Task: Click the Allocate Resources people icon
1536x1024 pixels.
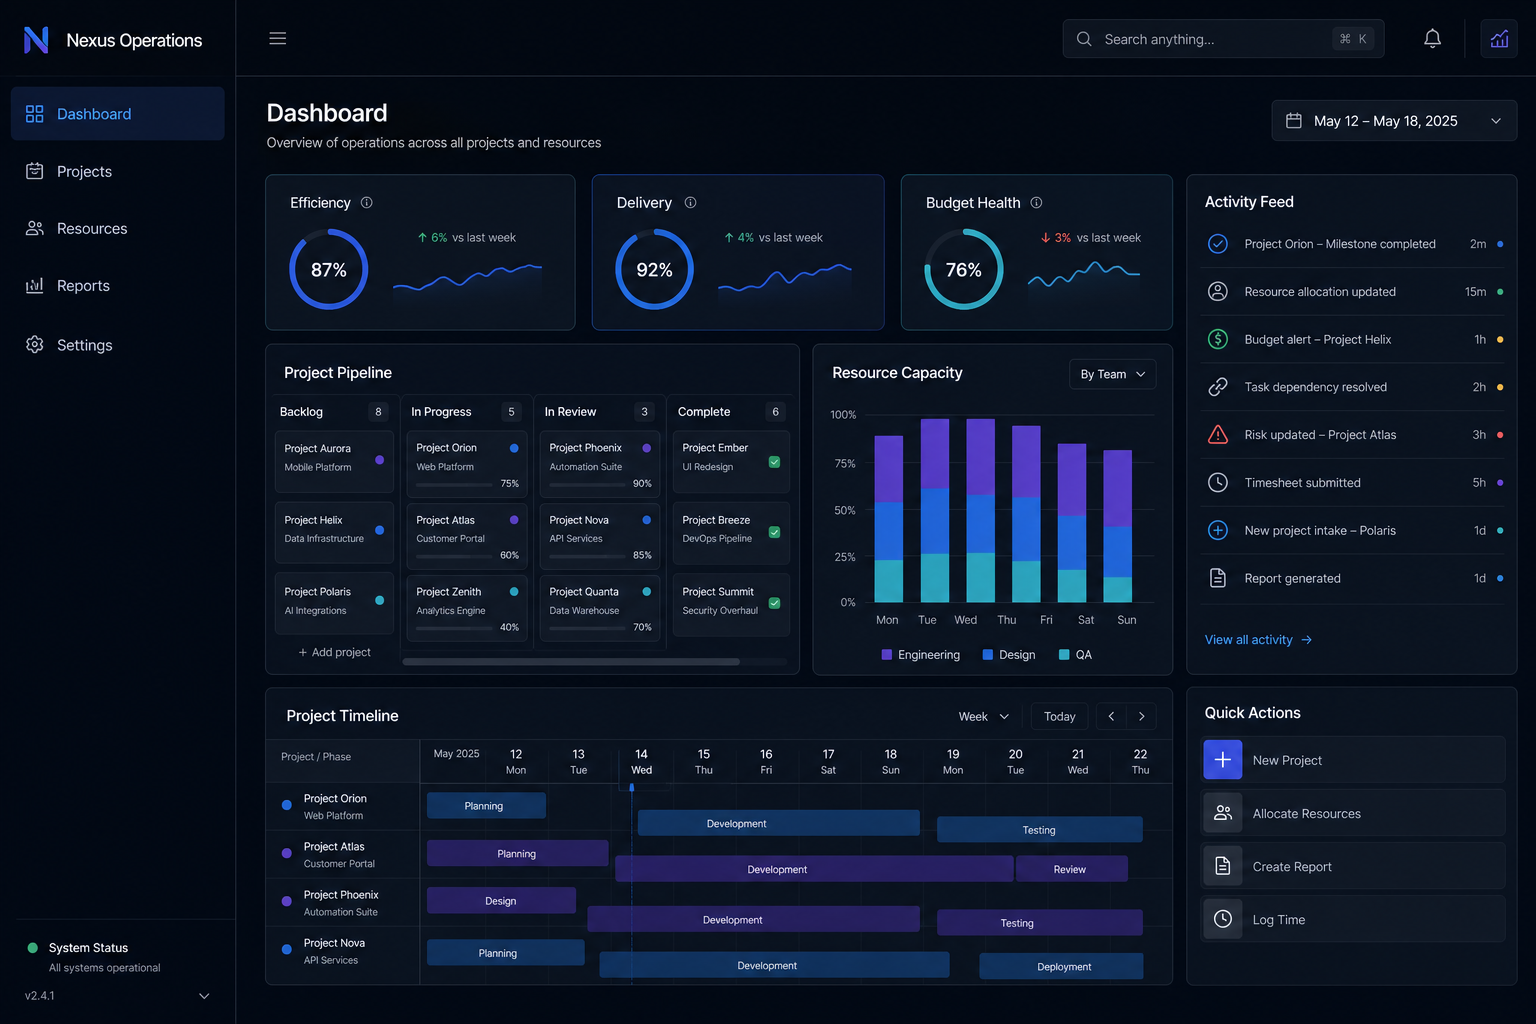Action: (x=1223, y=813)
